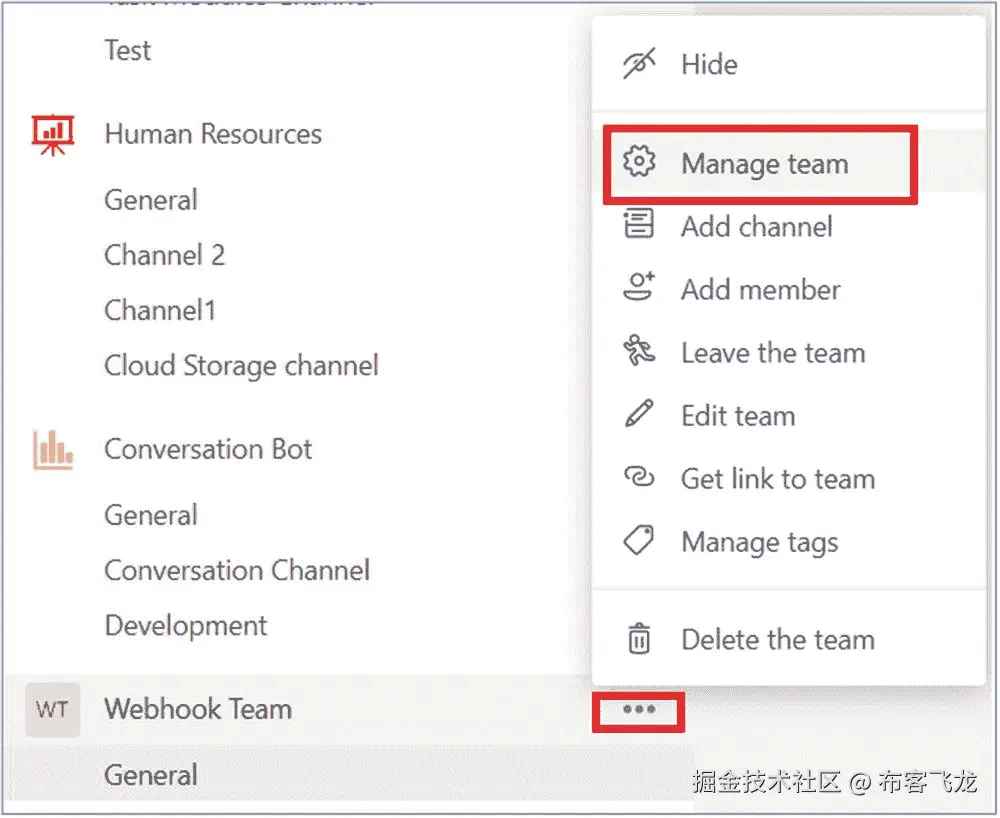The image size is (1000, 818).
Task: Click the Add channel icon
Action: [x=638, y=226]
